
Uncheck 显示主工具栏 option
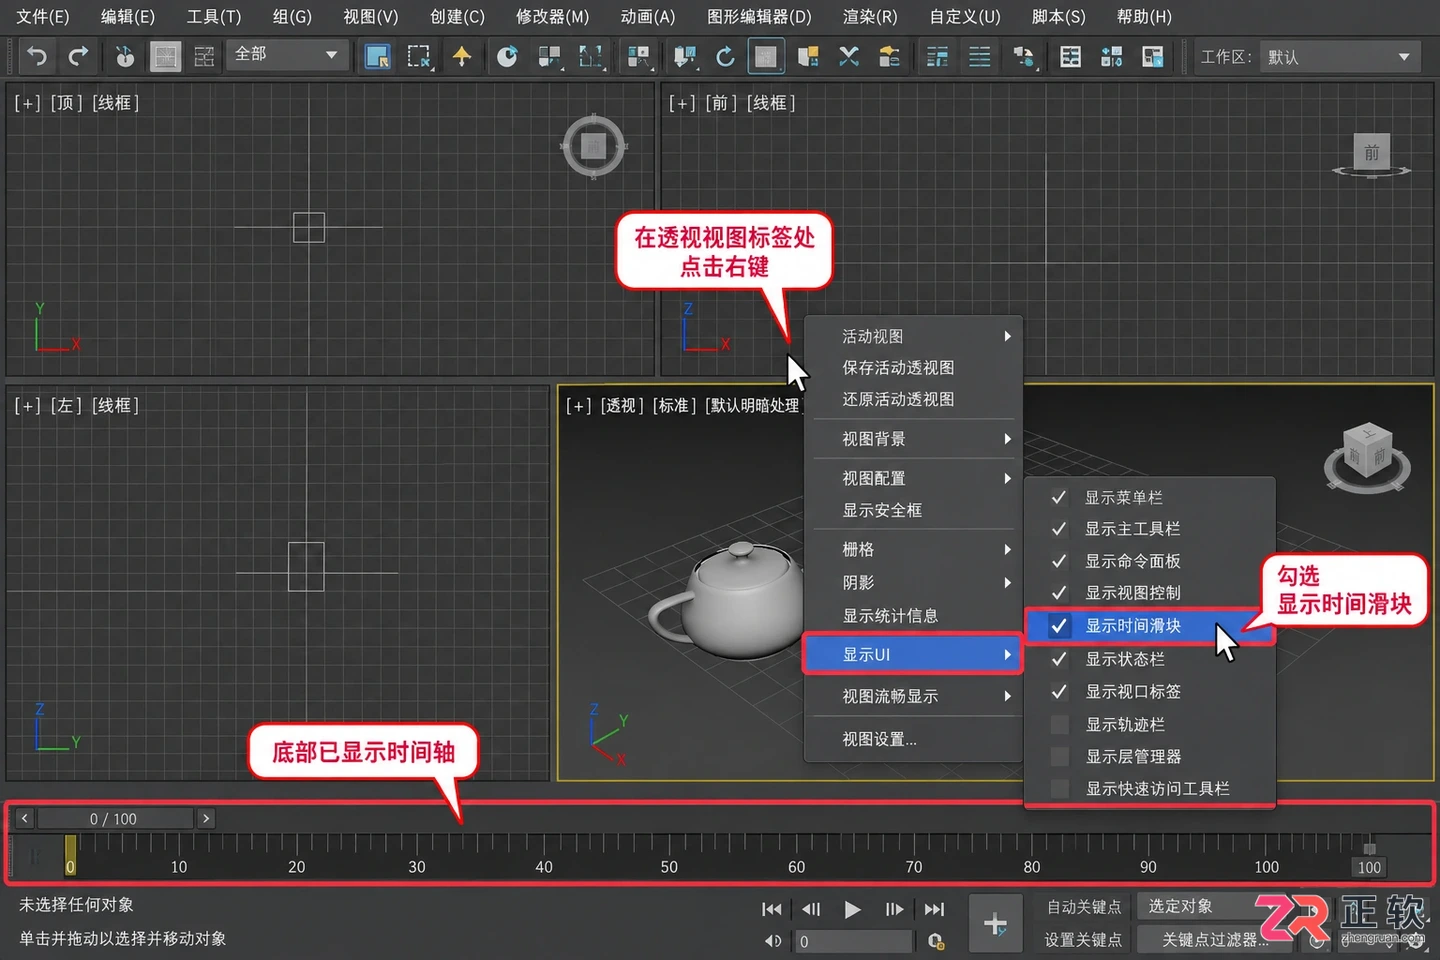pyautogui.click(x=1059, y=529)
